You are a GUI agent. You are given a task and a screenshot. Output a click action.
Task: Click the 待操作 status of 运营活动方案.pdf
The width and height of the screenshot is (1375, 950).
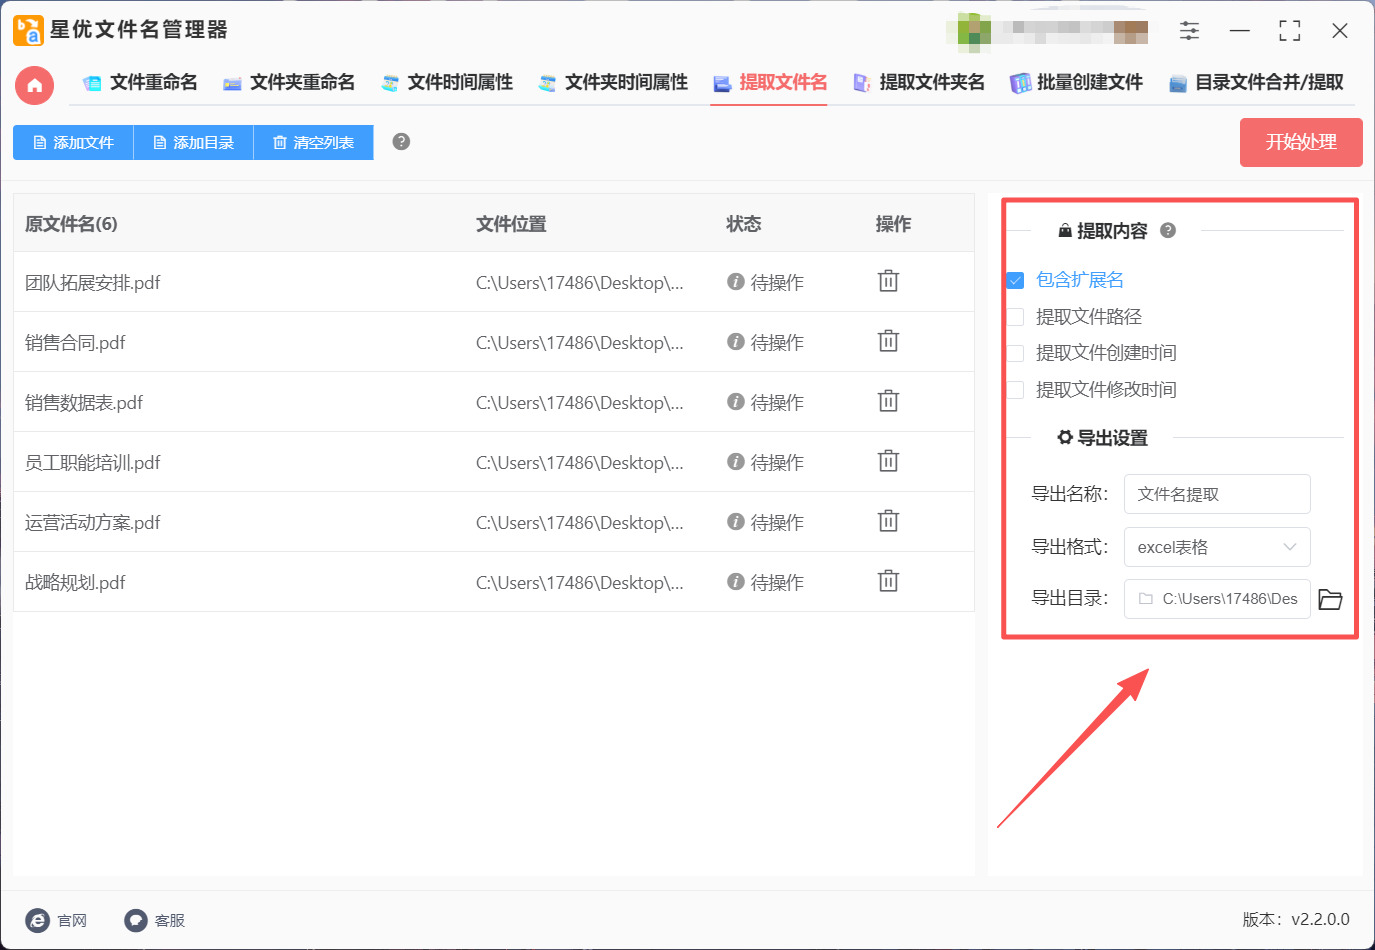(777, 522)
